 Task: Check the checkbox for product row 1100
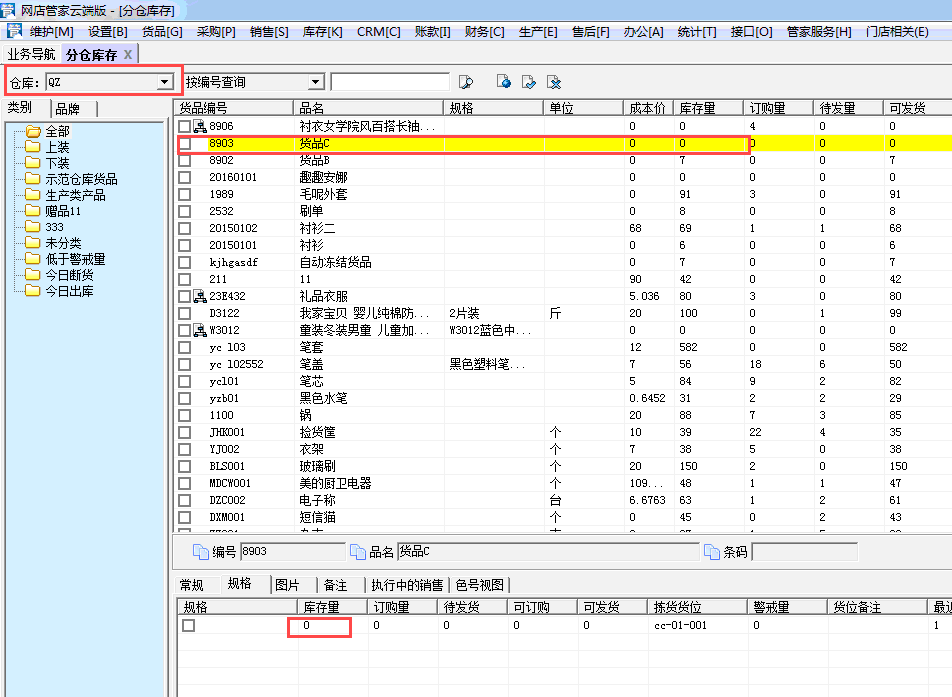pyautogui.click(x=184, y=415)
